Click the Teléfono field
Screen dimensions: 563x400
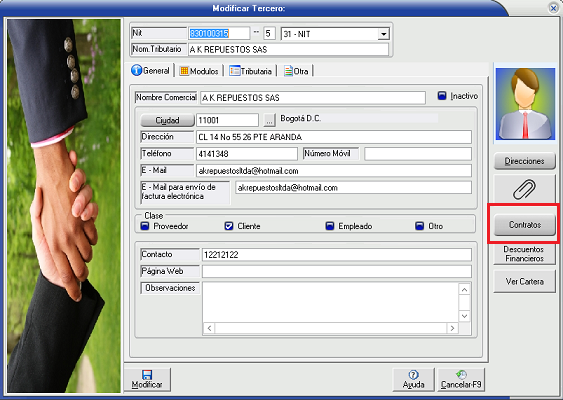(x=247, y=154)
